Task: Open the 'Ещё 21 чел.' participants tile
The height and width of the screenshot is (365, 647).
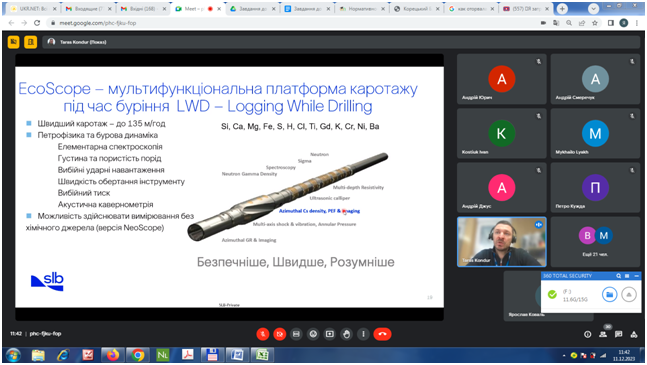Action: (x=595, y=242)
